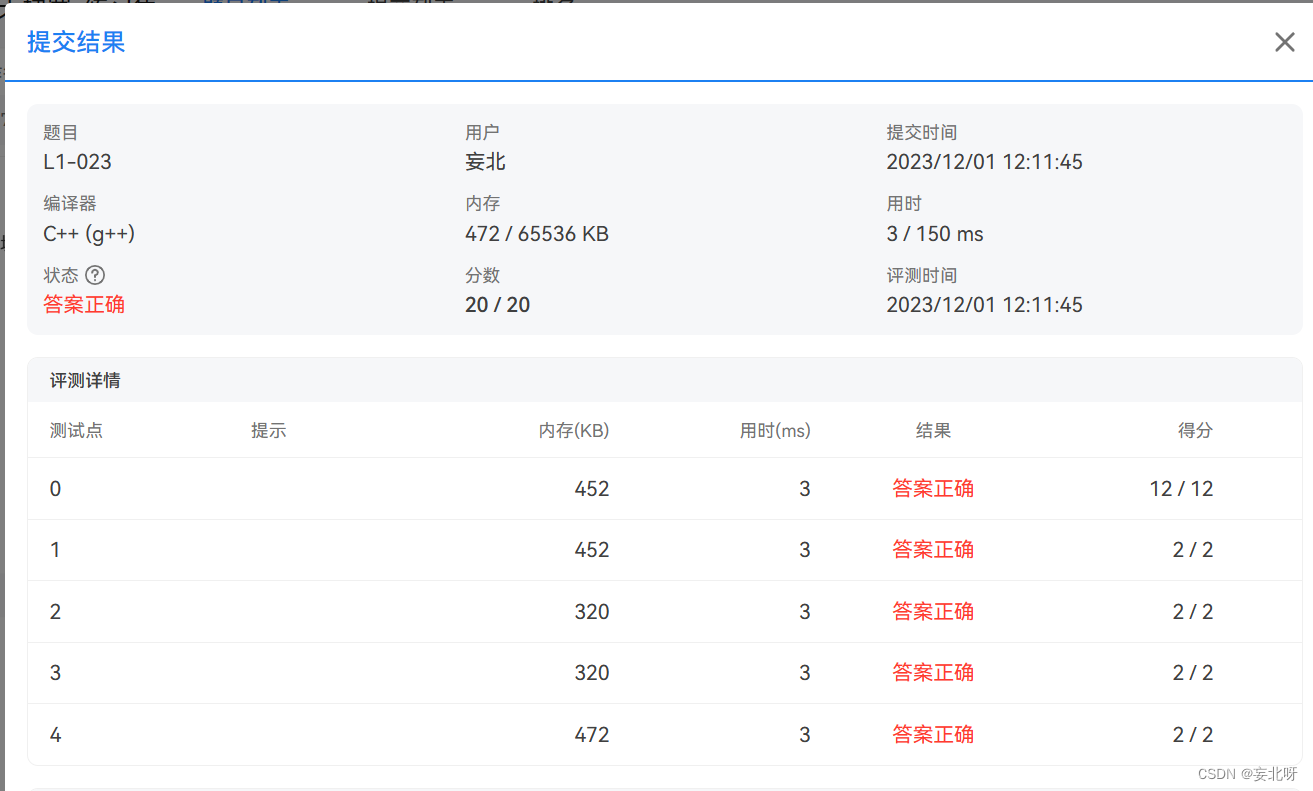The image size is (1313, 791).
Task: Select the 内存(KB) column header
Action: [x=574, y=431]
